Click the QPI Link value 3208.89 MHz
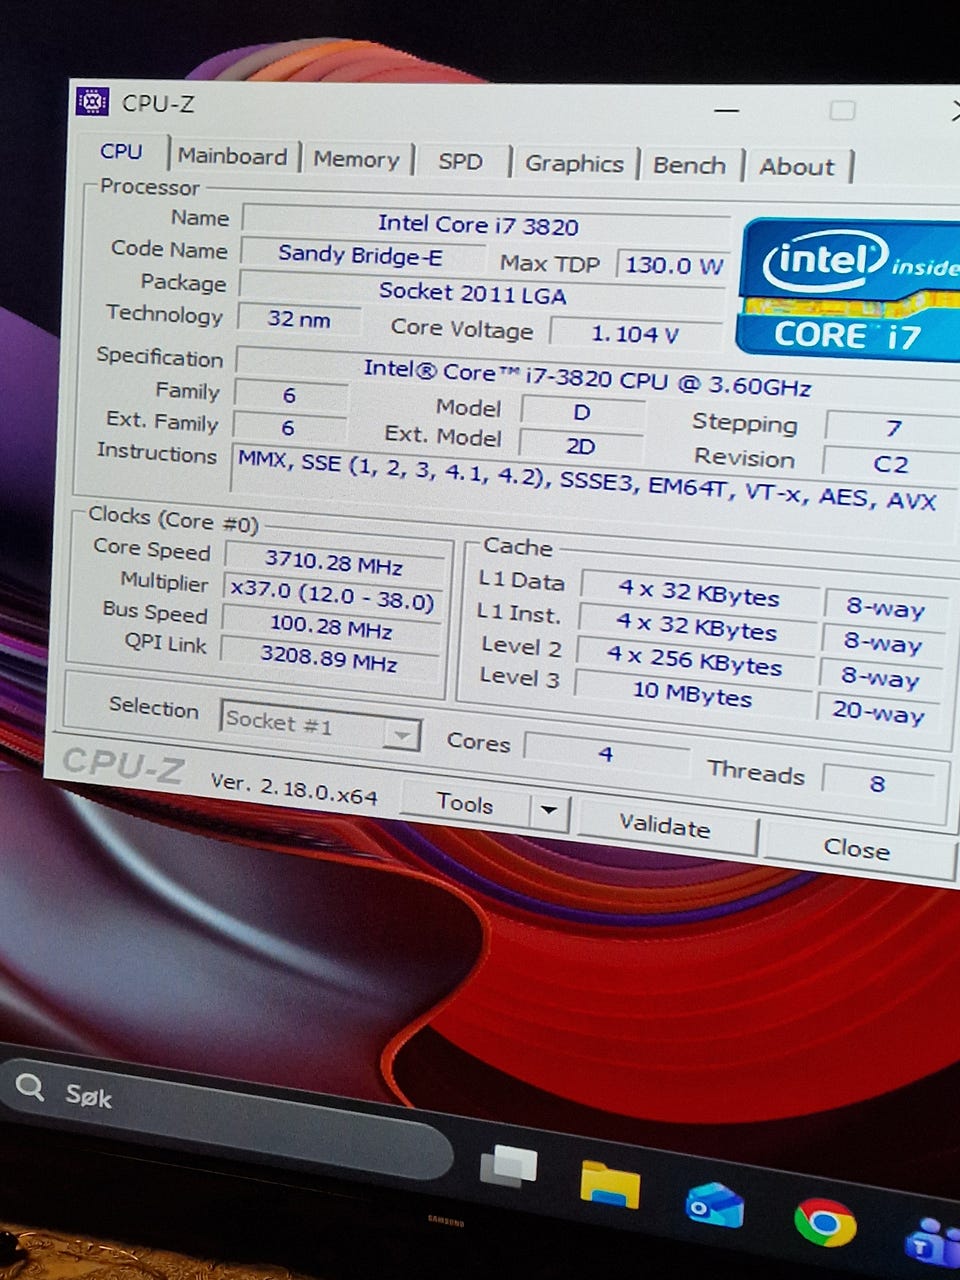Image resolution: width=960 pixels, height=1280 pixels. pos(329,659)
